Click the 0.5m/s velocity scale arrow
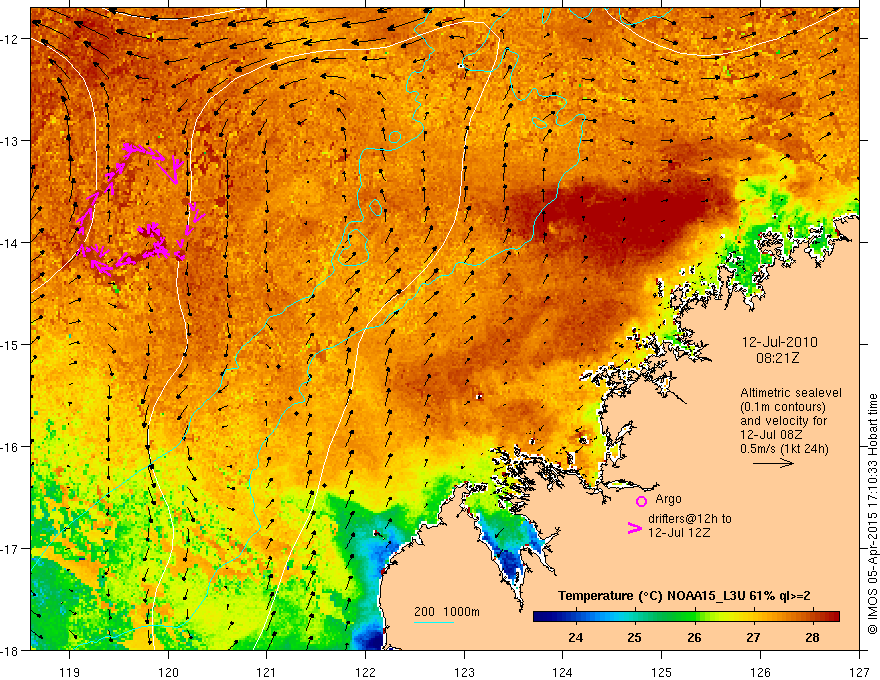This screenshot has height=680, width=880. point(773,463)
